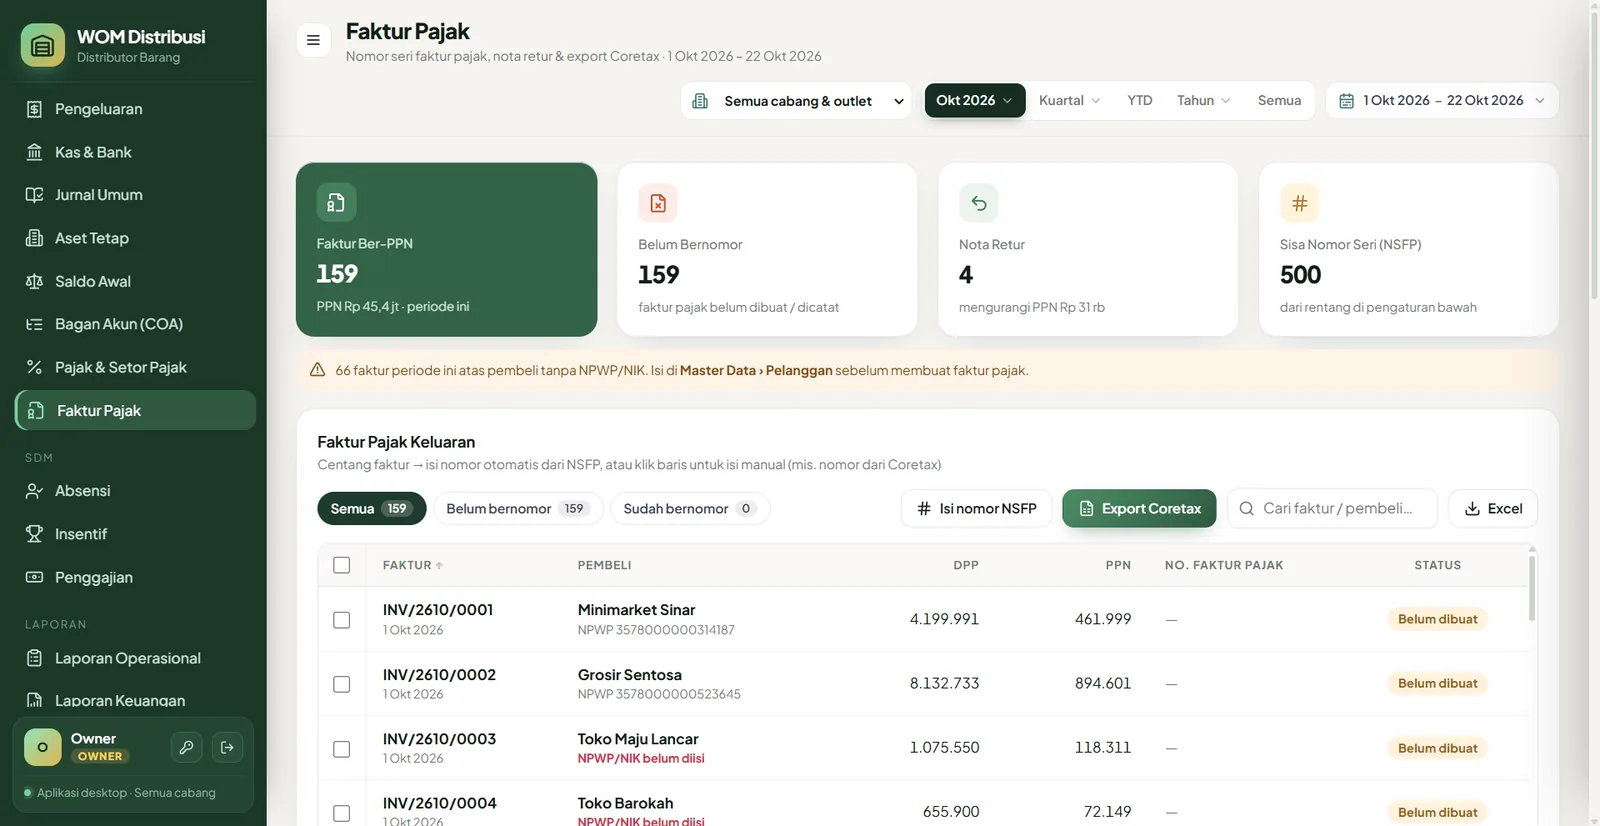Click the Pajak & Setor Pajak percent icon
This screenshot has width=1600, height=826.
pyautogui.click(x=34, y=367)
